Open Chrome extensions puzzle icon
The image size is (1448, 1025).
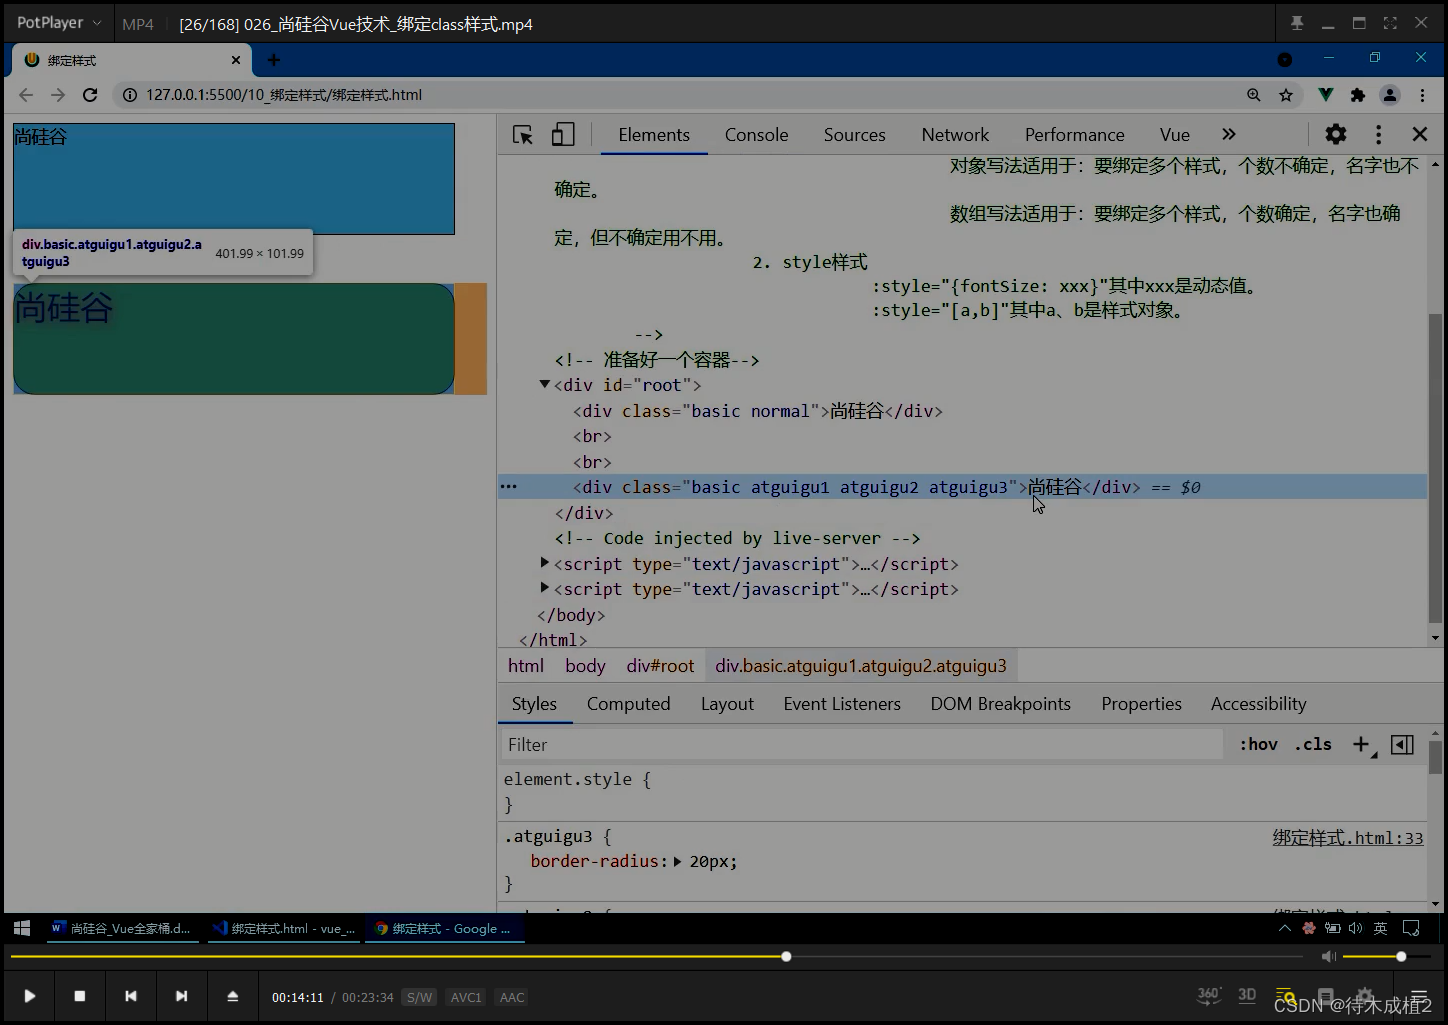click(x=1357, y=95)
